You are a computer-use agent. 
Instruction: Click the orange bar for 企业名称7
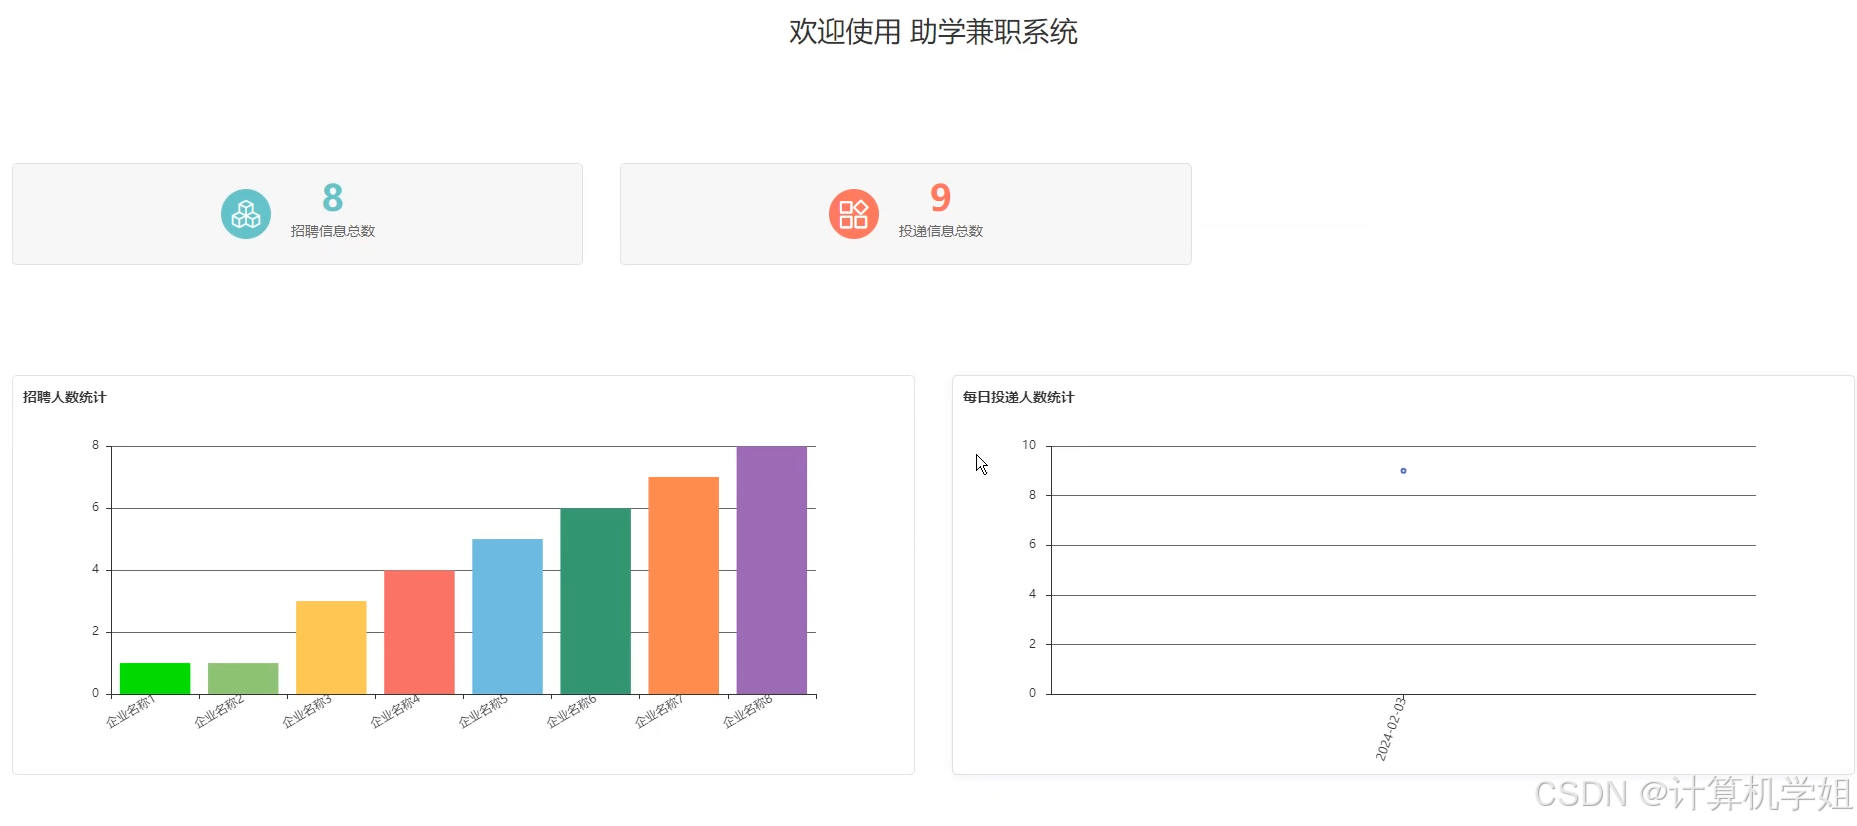(683, 585)
